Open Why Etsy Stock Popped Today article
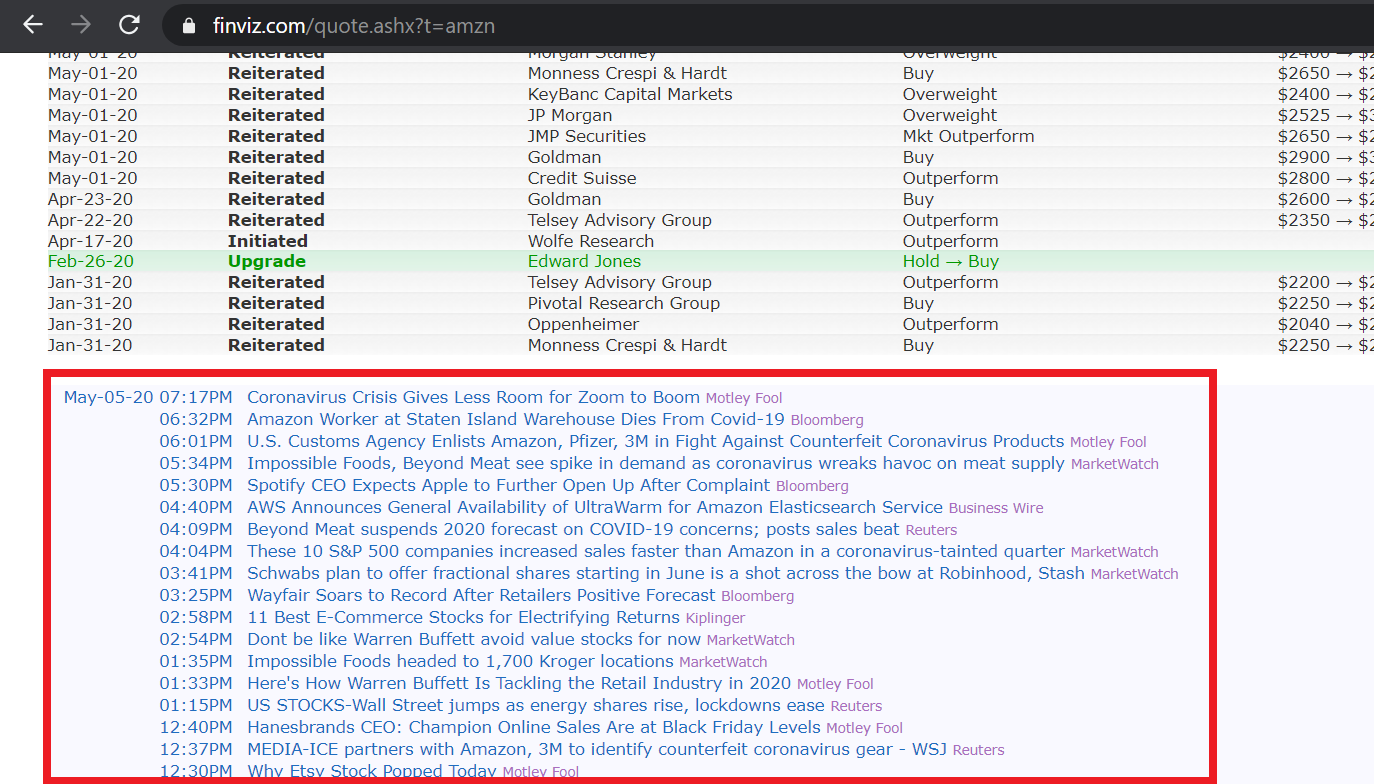This screenshot has width=1374, height=784. pyautogui.click(x=372, y=771)
